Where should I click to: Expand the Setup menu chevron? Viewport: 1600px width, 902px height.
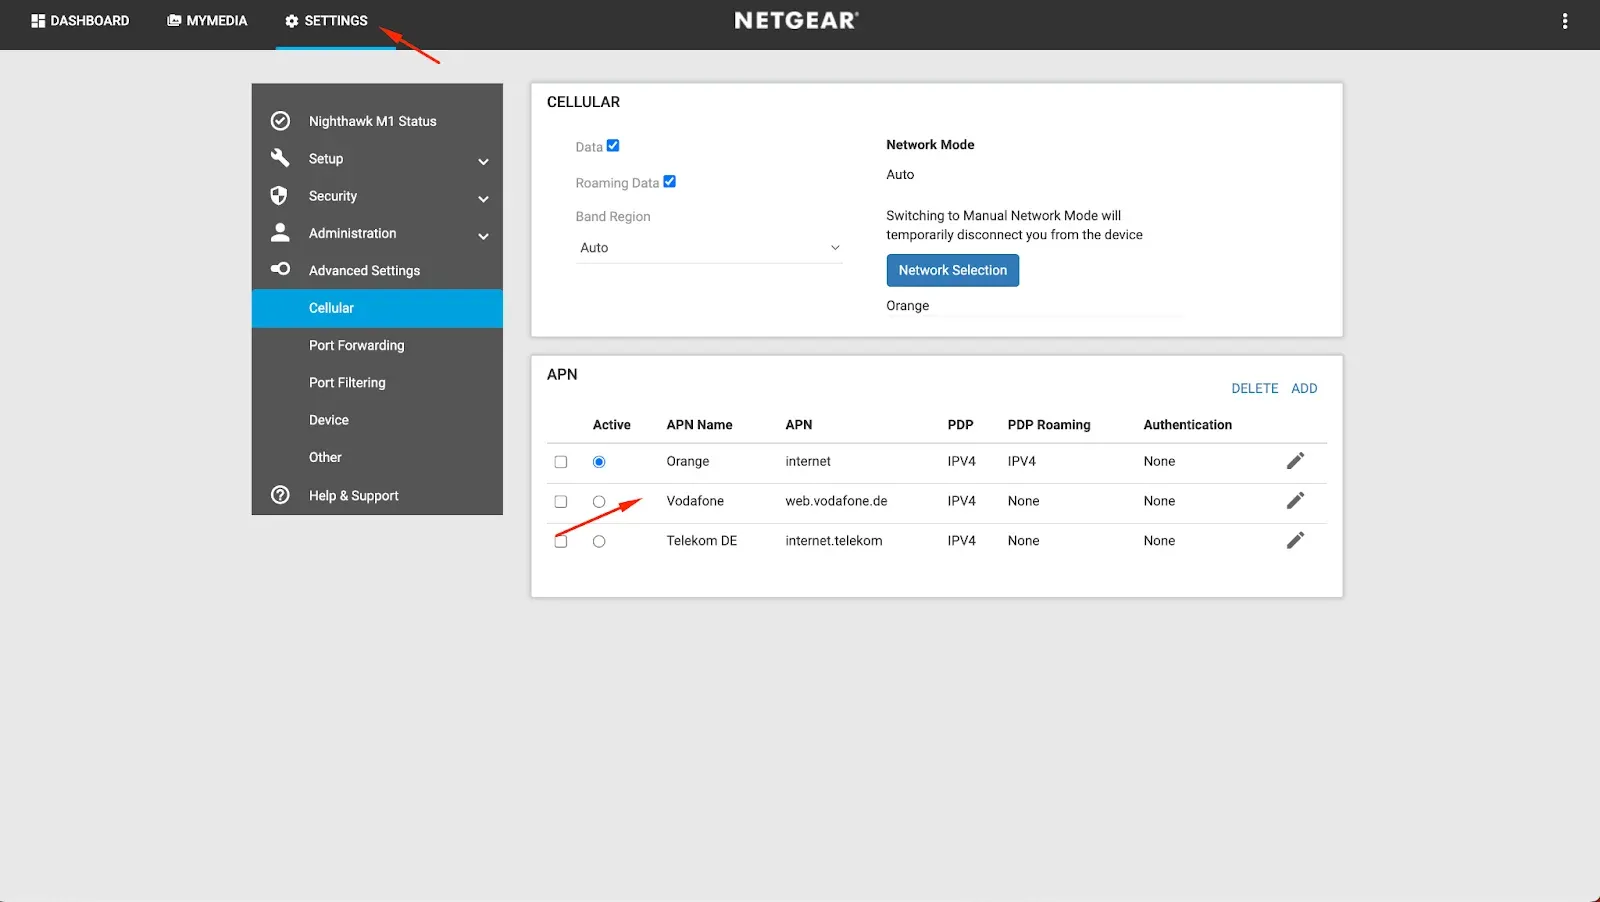tap(483, 161)
